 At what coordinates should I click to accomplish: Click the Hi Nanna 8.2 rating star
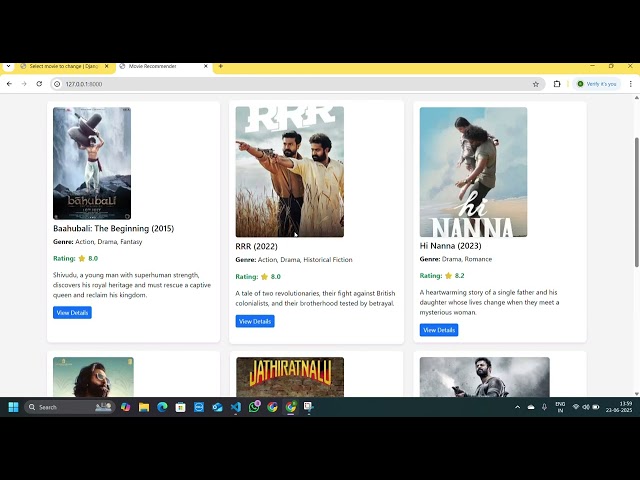[448, 276]
